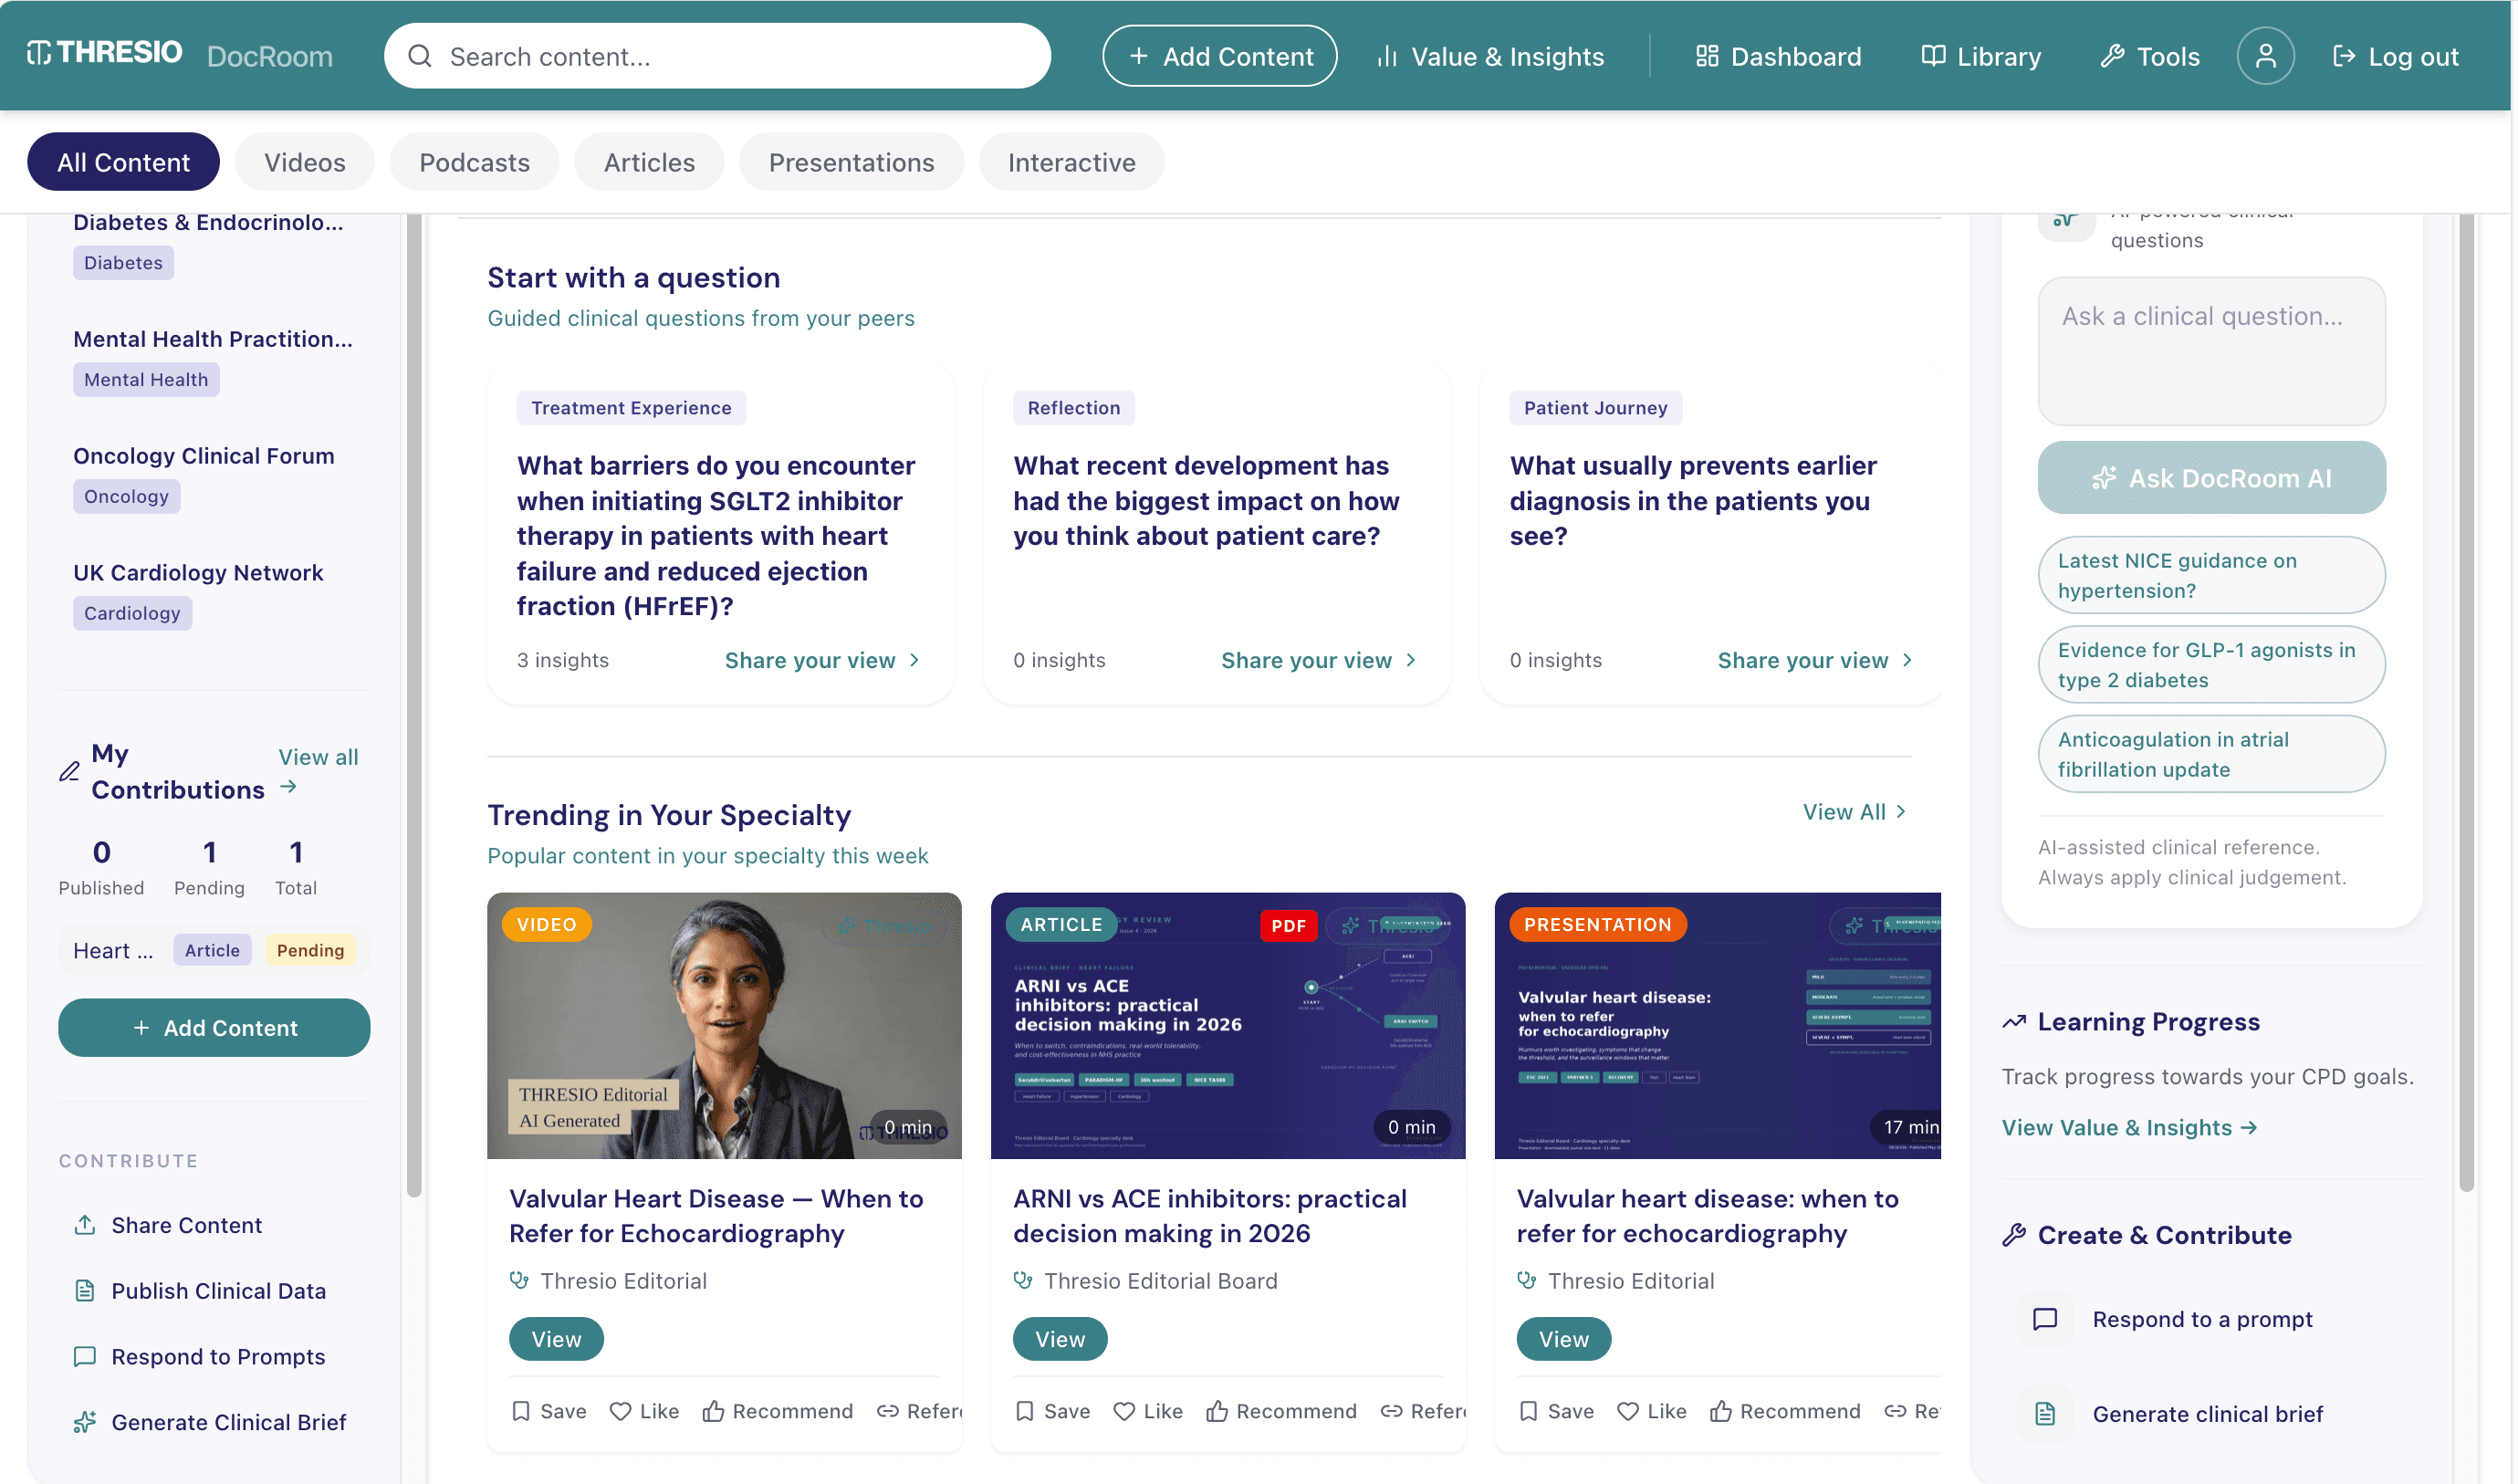2518x1484 pixels.
Task: Click Respond to a prompt chat icon
Action: click(2044, 1318)
